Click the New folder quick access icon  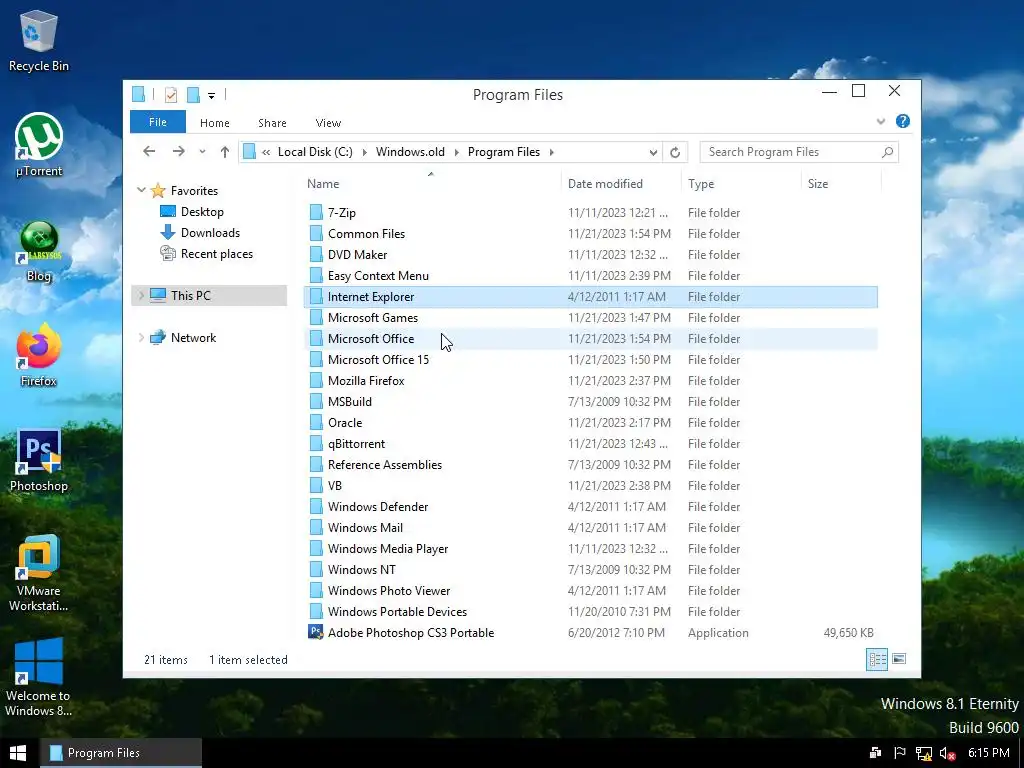click(x=193, y=95)
